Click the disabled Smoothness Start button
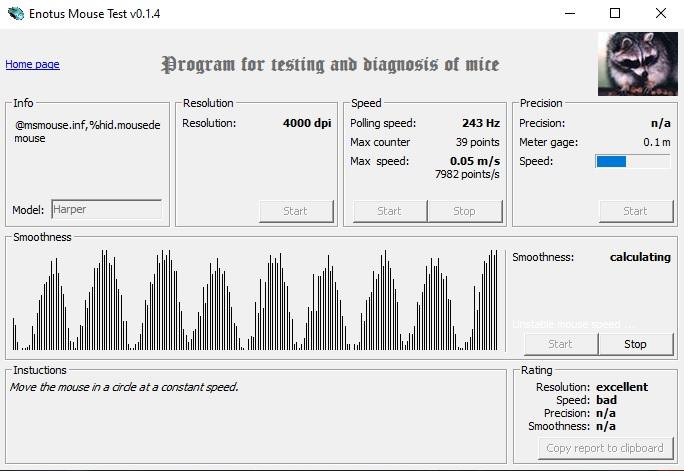 point(561,345)
